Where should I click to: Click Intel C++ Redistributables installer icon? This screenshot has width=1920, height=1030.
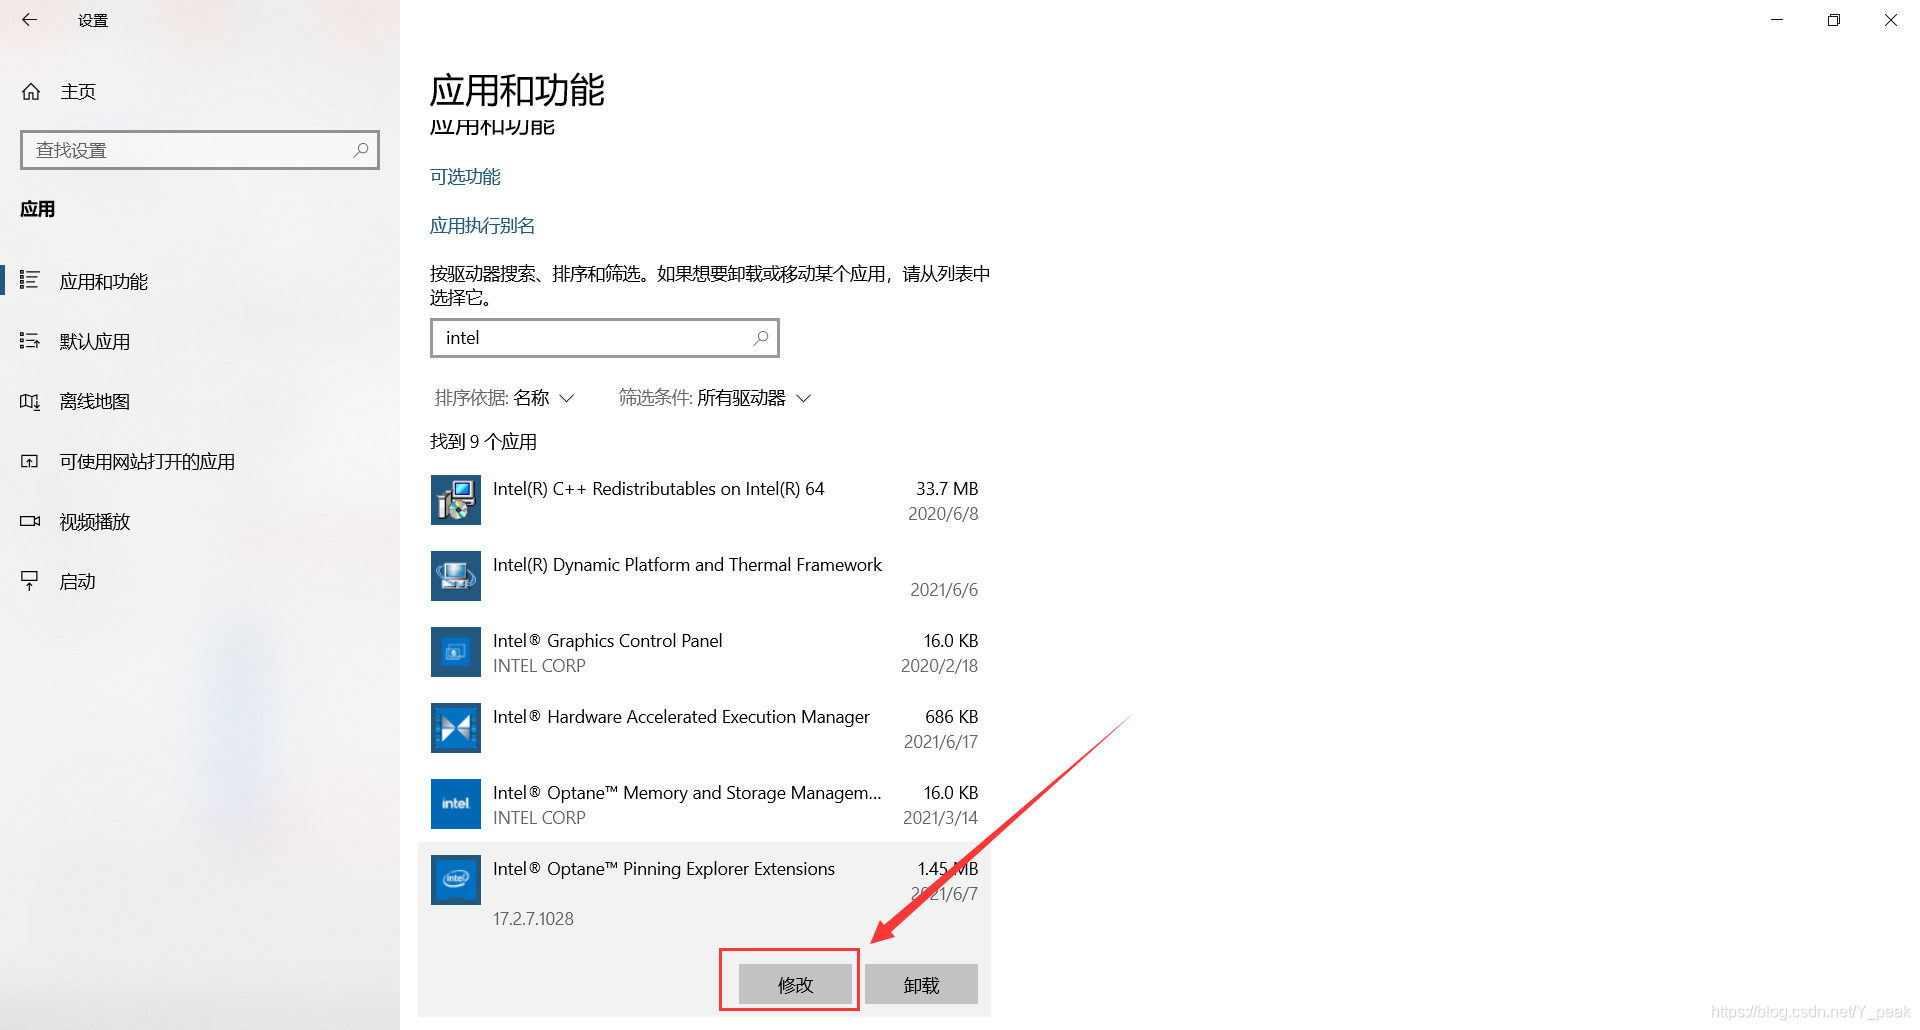456,500
